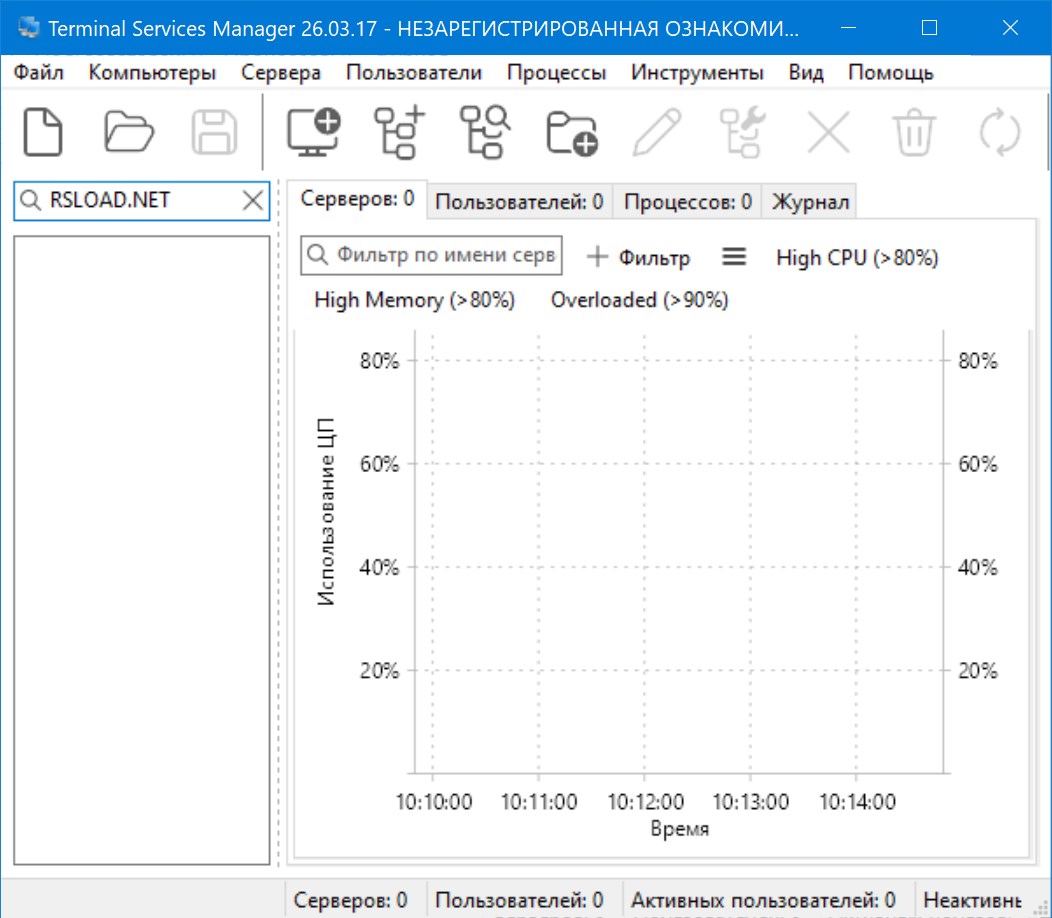Click the Add computer monitor icon
The image size is (1052, 918).
coord(313,132)
